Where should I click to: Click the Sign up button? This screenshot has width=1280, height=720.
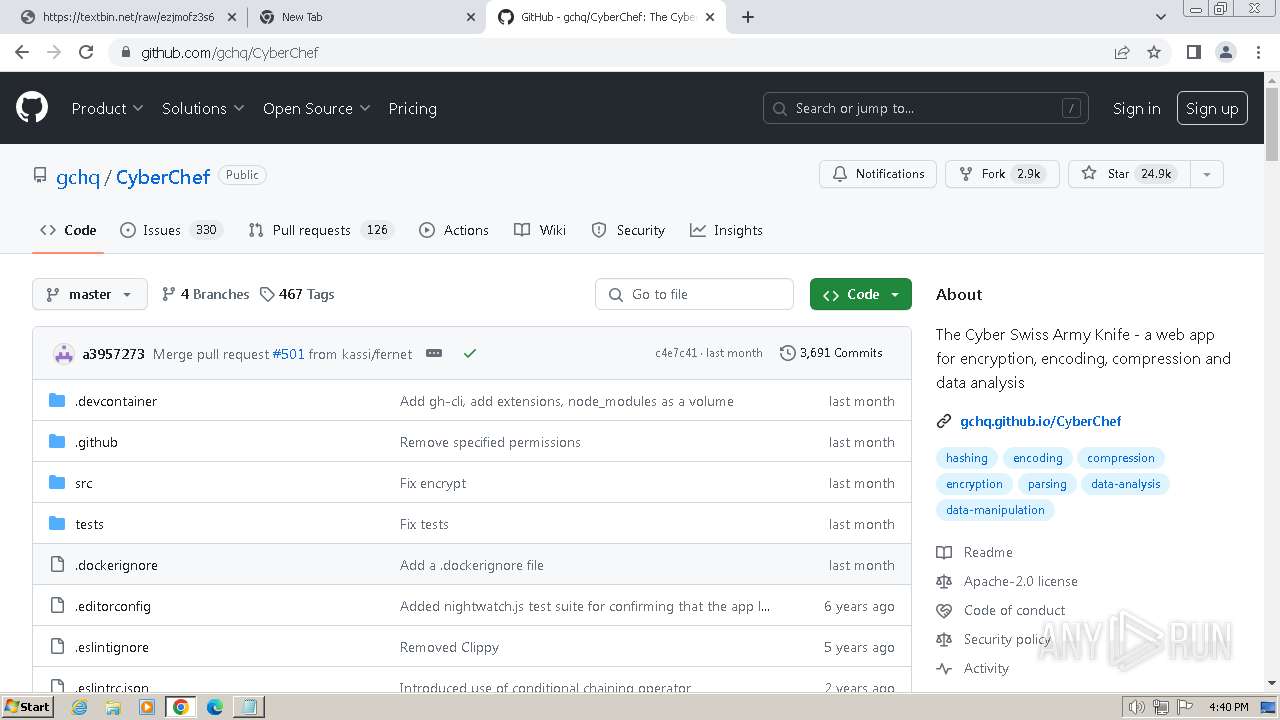pyautogui.click(x=1212, y=108)
